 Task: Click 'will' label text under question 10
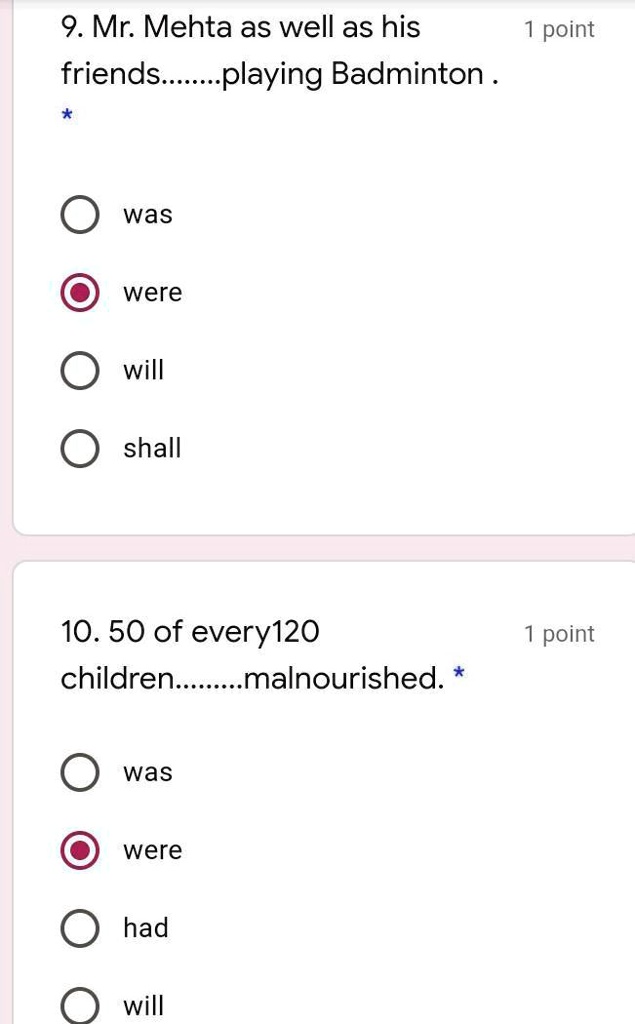(144, 1006)
